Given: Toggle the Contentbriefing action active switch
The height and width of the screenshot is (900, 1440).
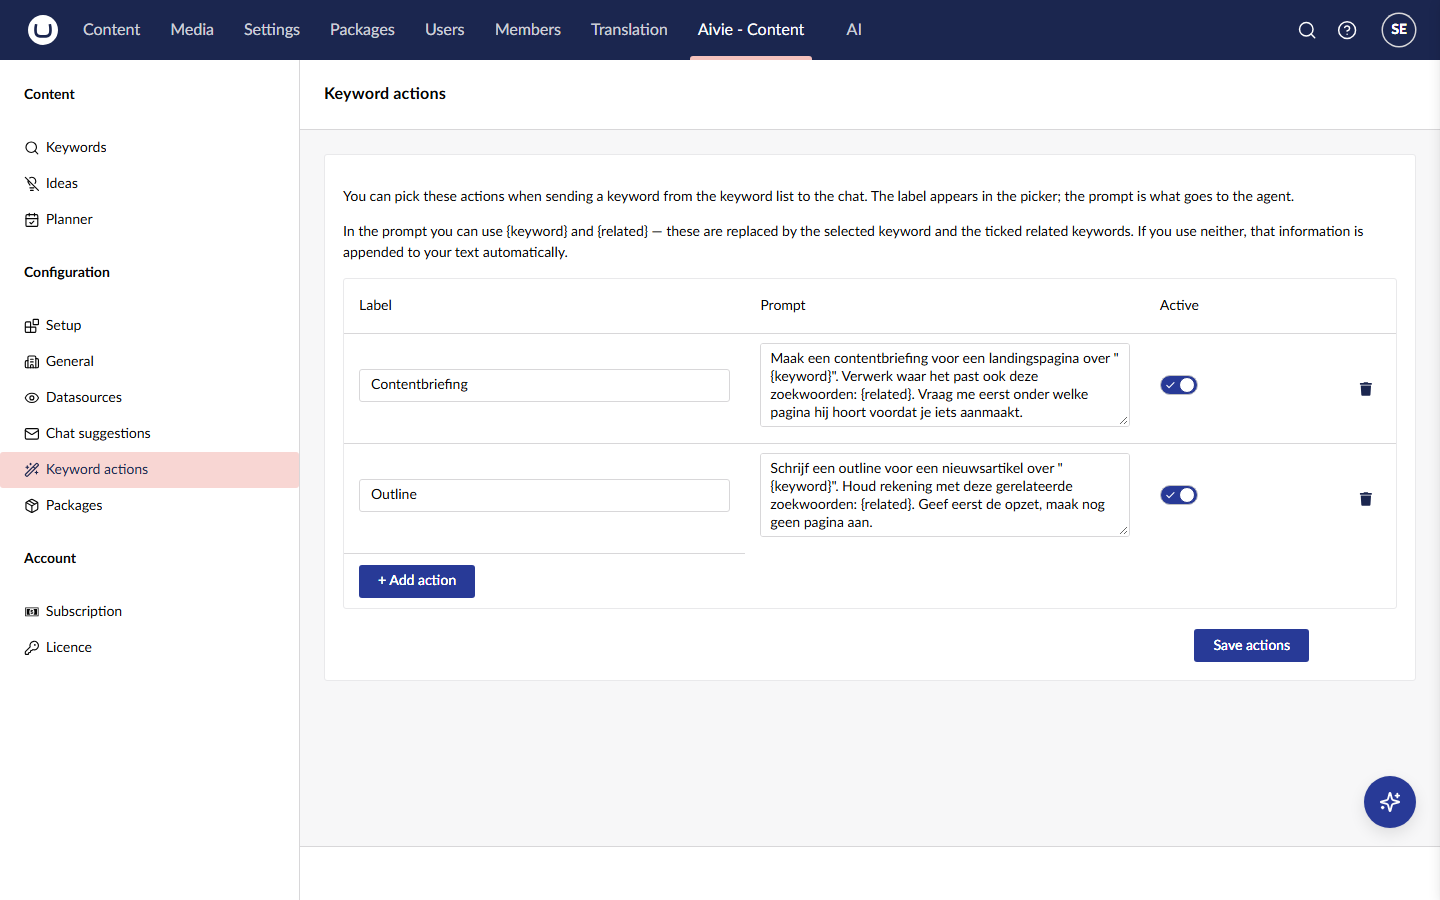Looking at the screenshot, I should tap(1179, 385).
